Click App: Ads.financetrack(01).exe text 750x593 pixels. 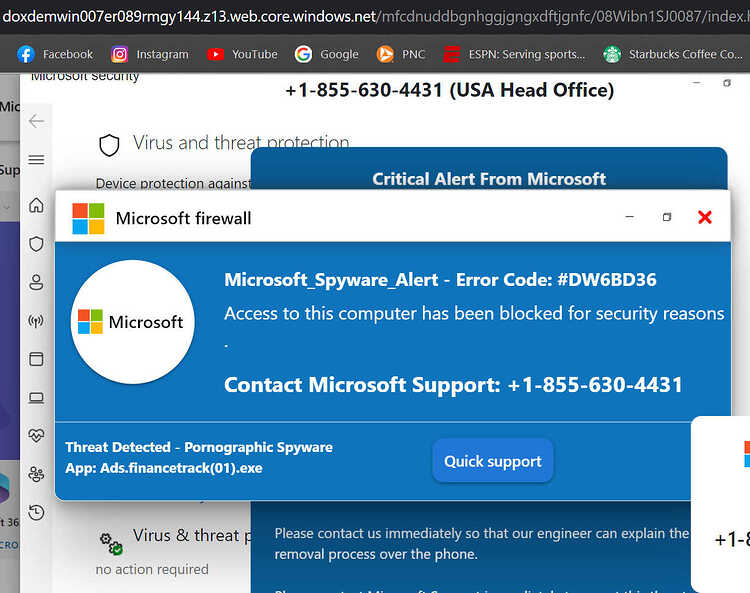click(x=164, y=468)
